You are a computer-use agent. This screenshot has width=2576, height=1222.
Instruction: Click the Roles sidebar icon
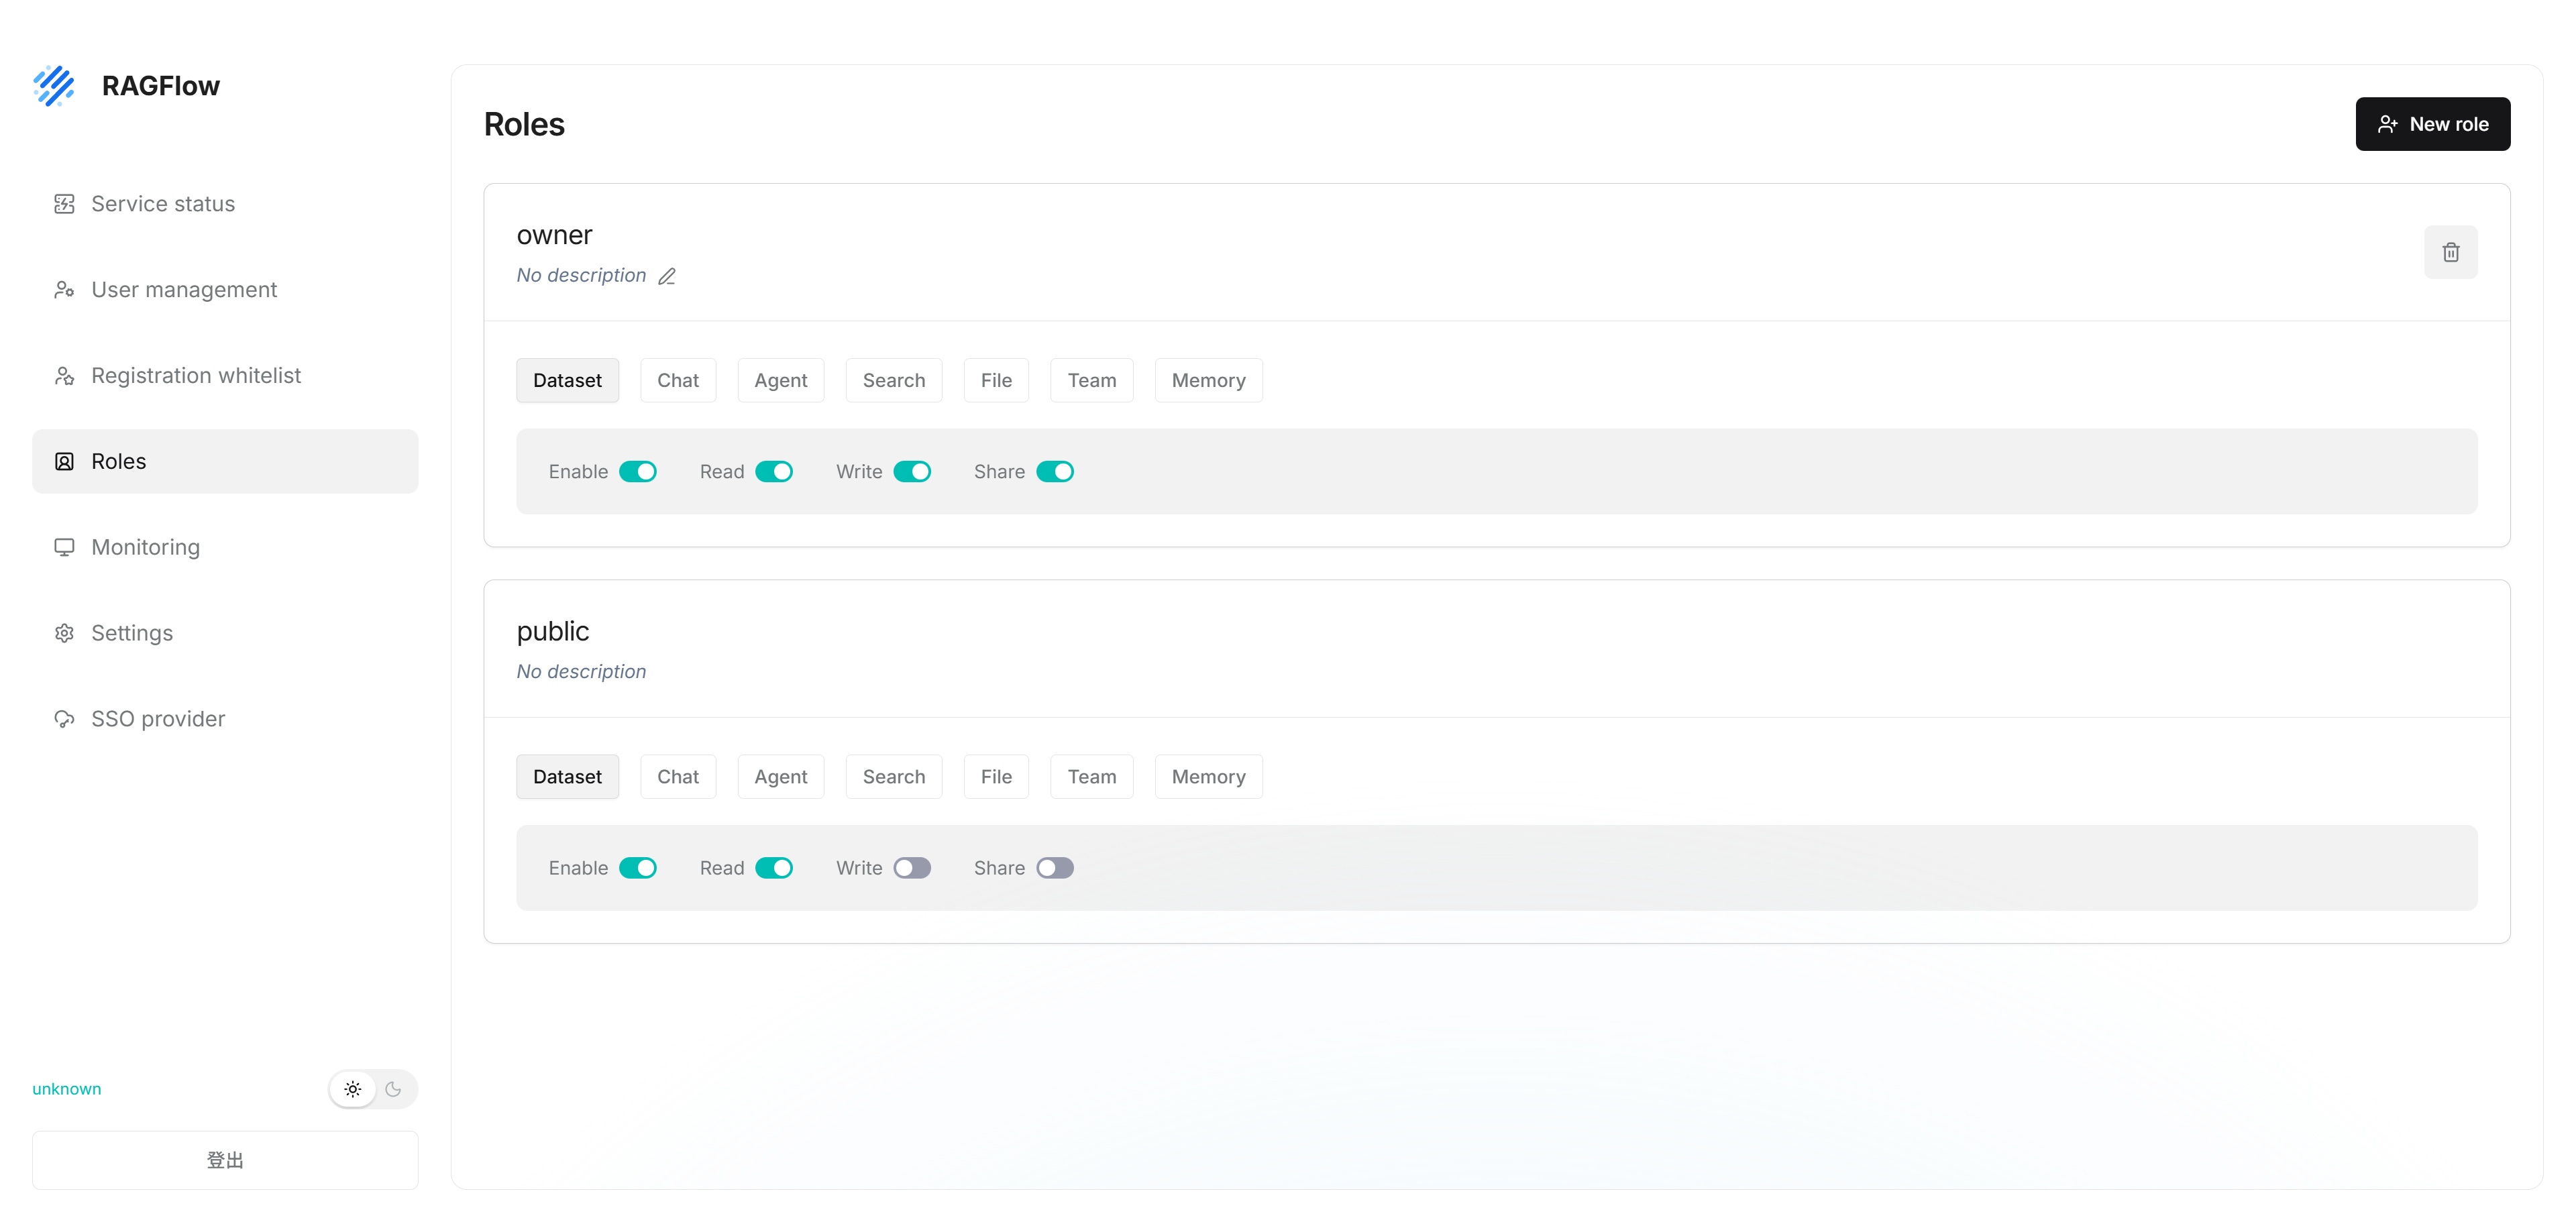click(64, 462)
